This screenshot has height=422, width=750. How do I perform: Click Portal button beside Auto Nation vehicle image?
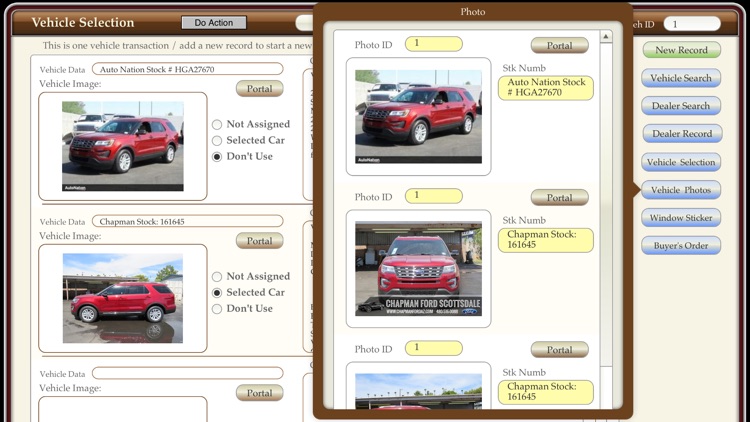point(259,89)
